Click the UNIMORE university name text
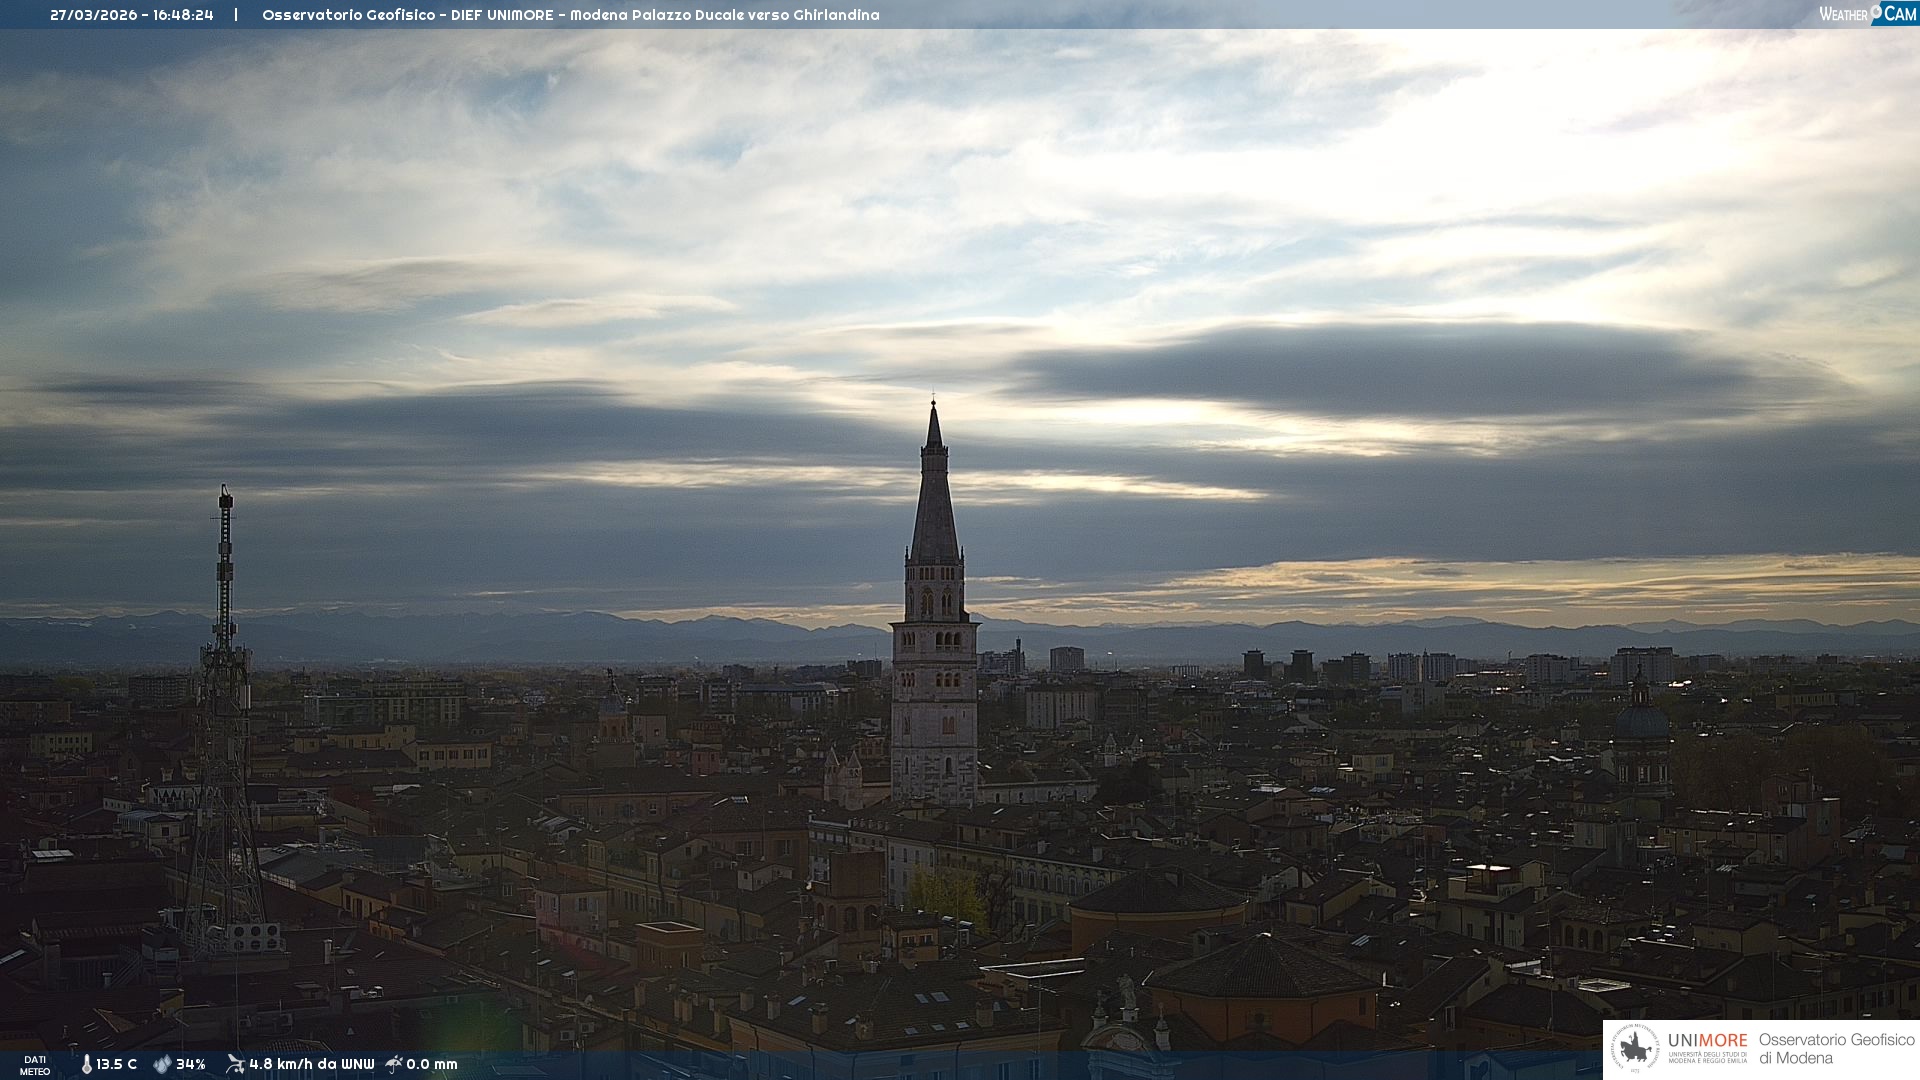This screenshot has height=1080, width=1920. tap(1707, 1041)
